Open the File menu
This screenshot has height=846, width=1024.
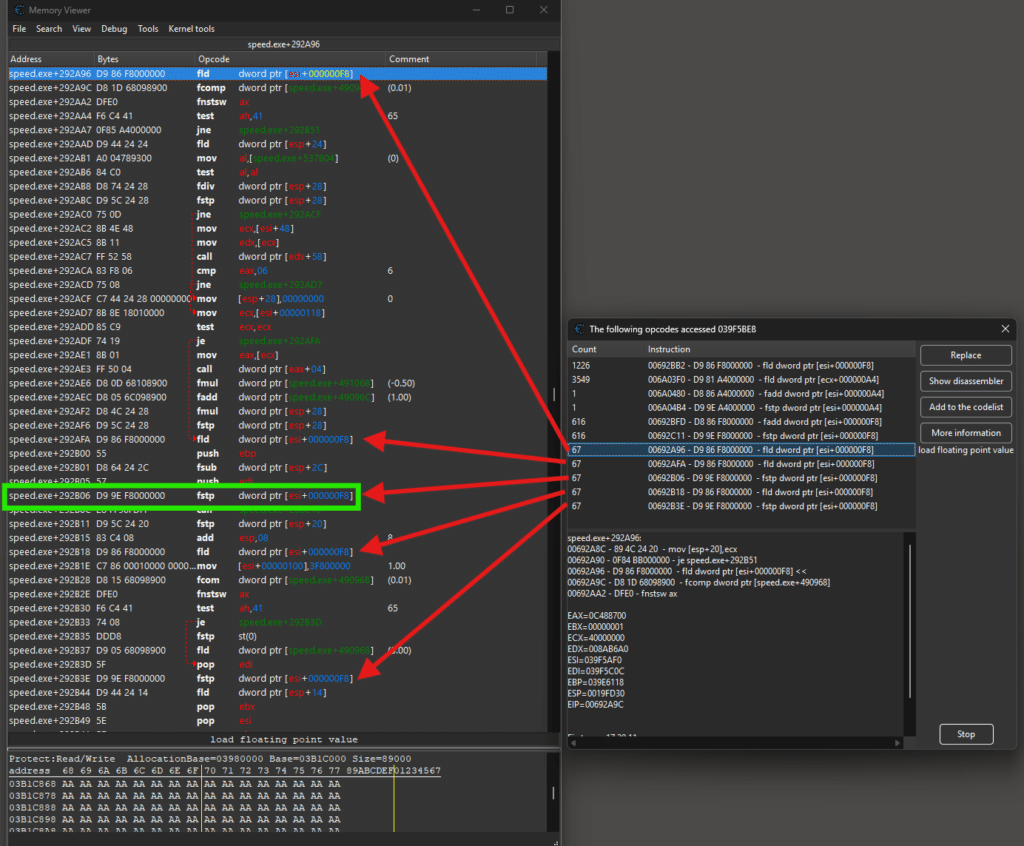(x=19, y=29)
